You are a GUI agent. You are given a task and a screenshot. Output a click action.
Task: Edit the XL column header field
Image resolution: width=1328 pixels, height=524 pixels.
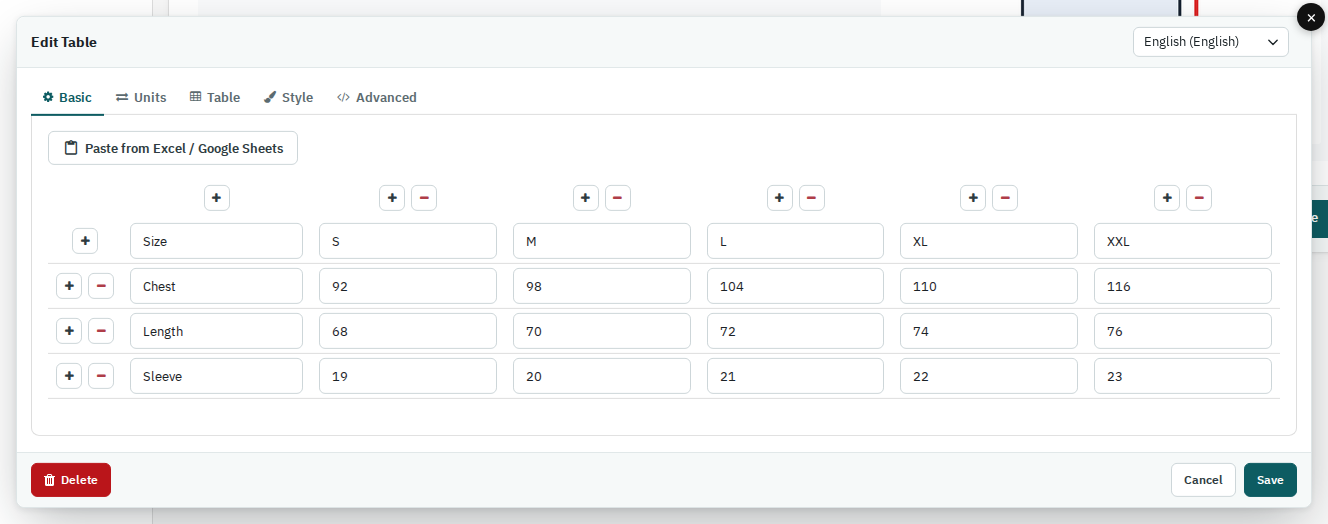click(x=989, y=241)
